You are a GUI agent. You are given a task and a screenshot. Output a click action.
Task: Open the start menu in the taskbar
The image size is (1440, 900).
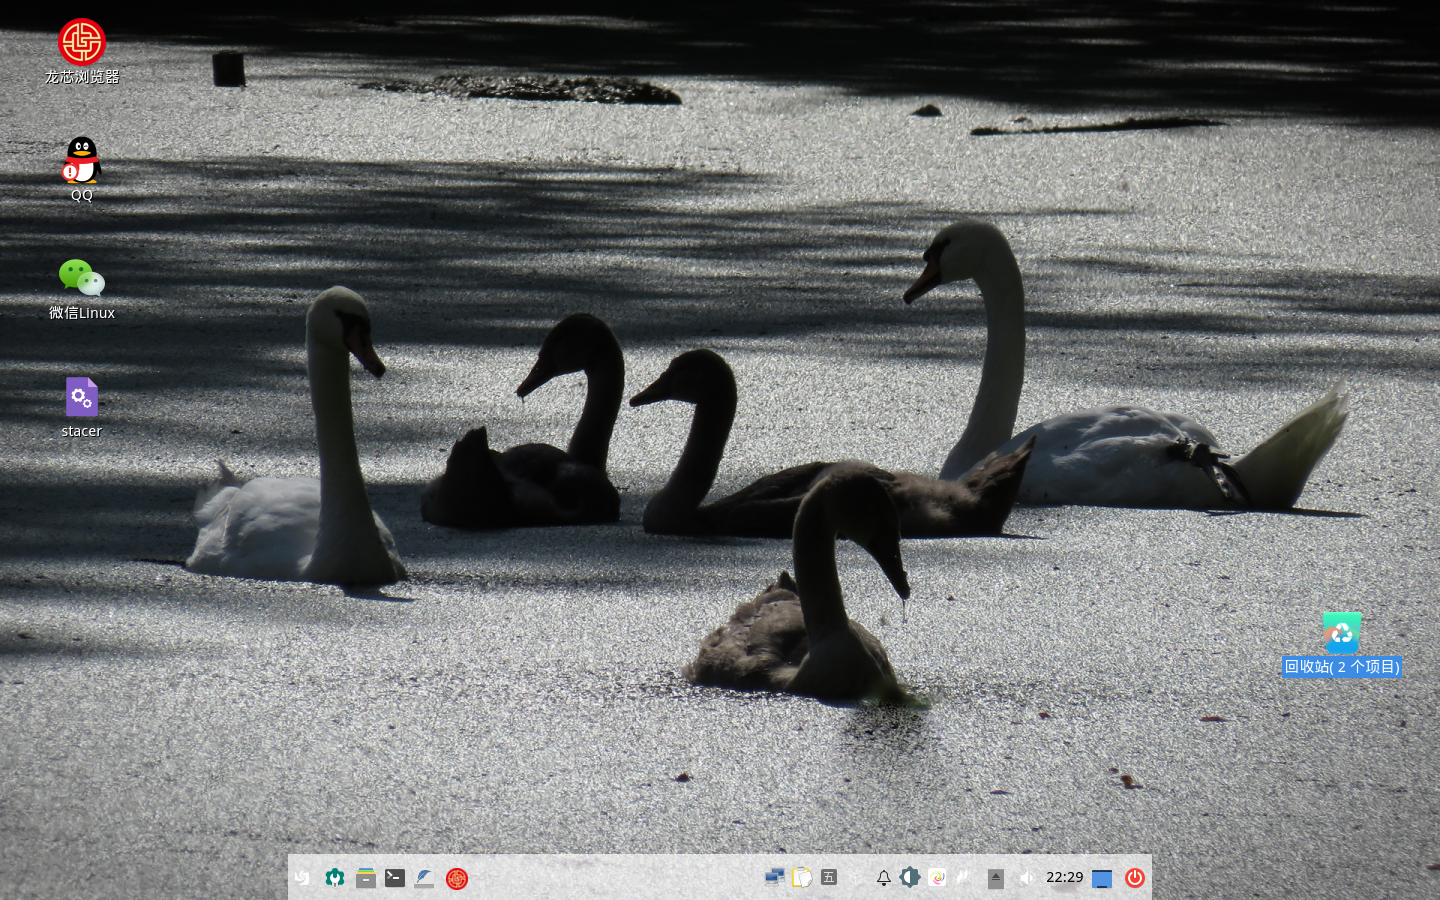(x=303, y=878)
